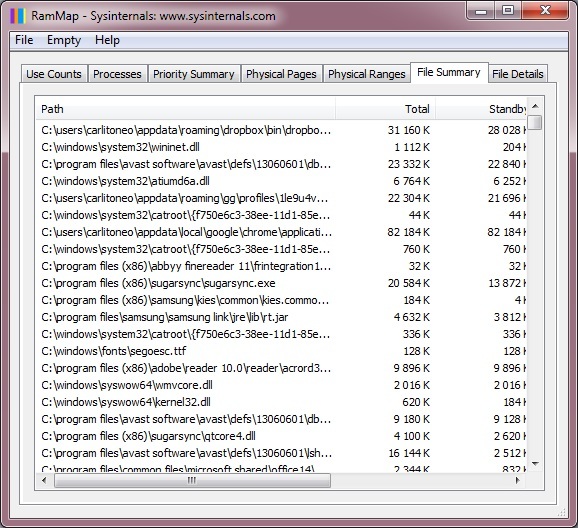Select the gg\profiles\1le9u4v... row
Viewport: 578px width, 528px height.
(x=281, y=198)
